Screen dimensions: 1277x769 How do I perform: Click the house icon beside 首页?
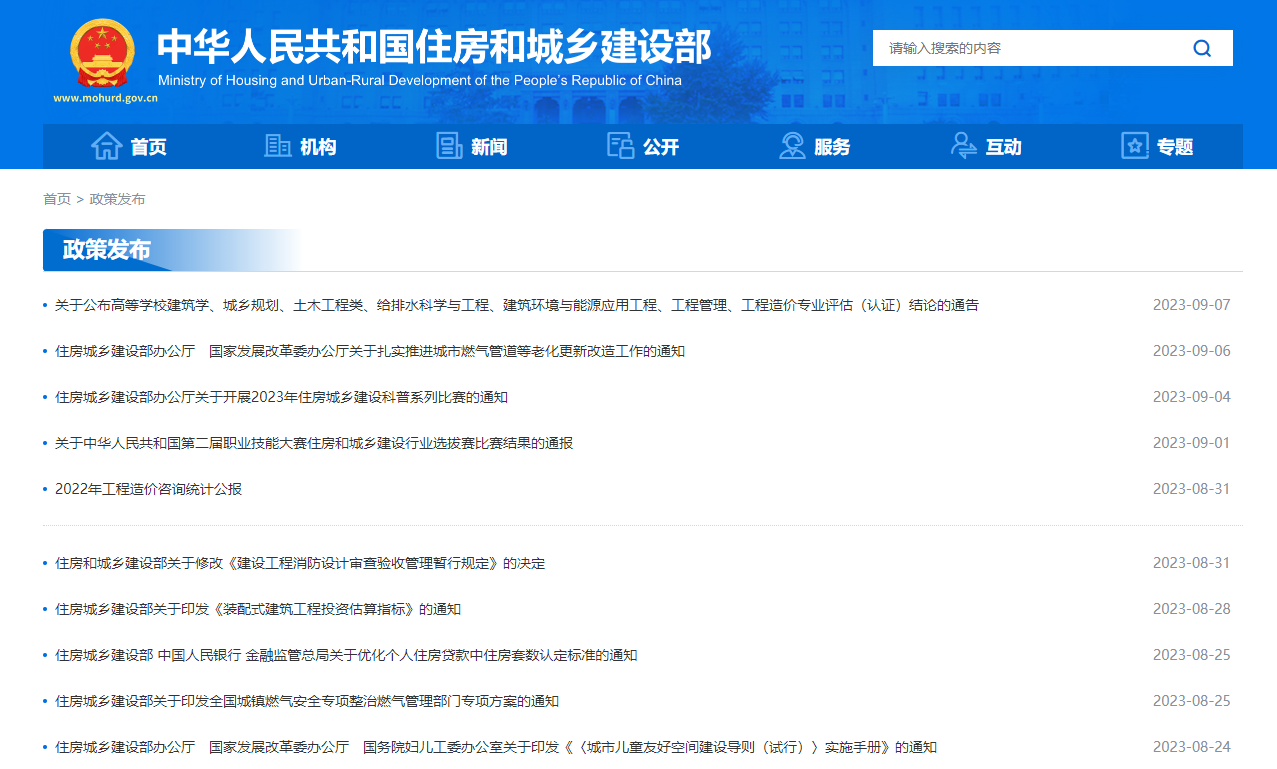click(106, 146)
